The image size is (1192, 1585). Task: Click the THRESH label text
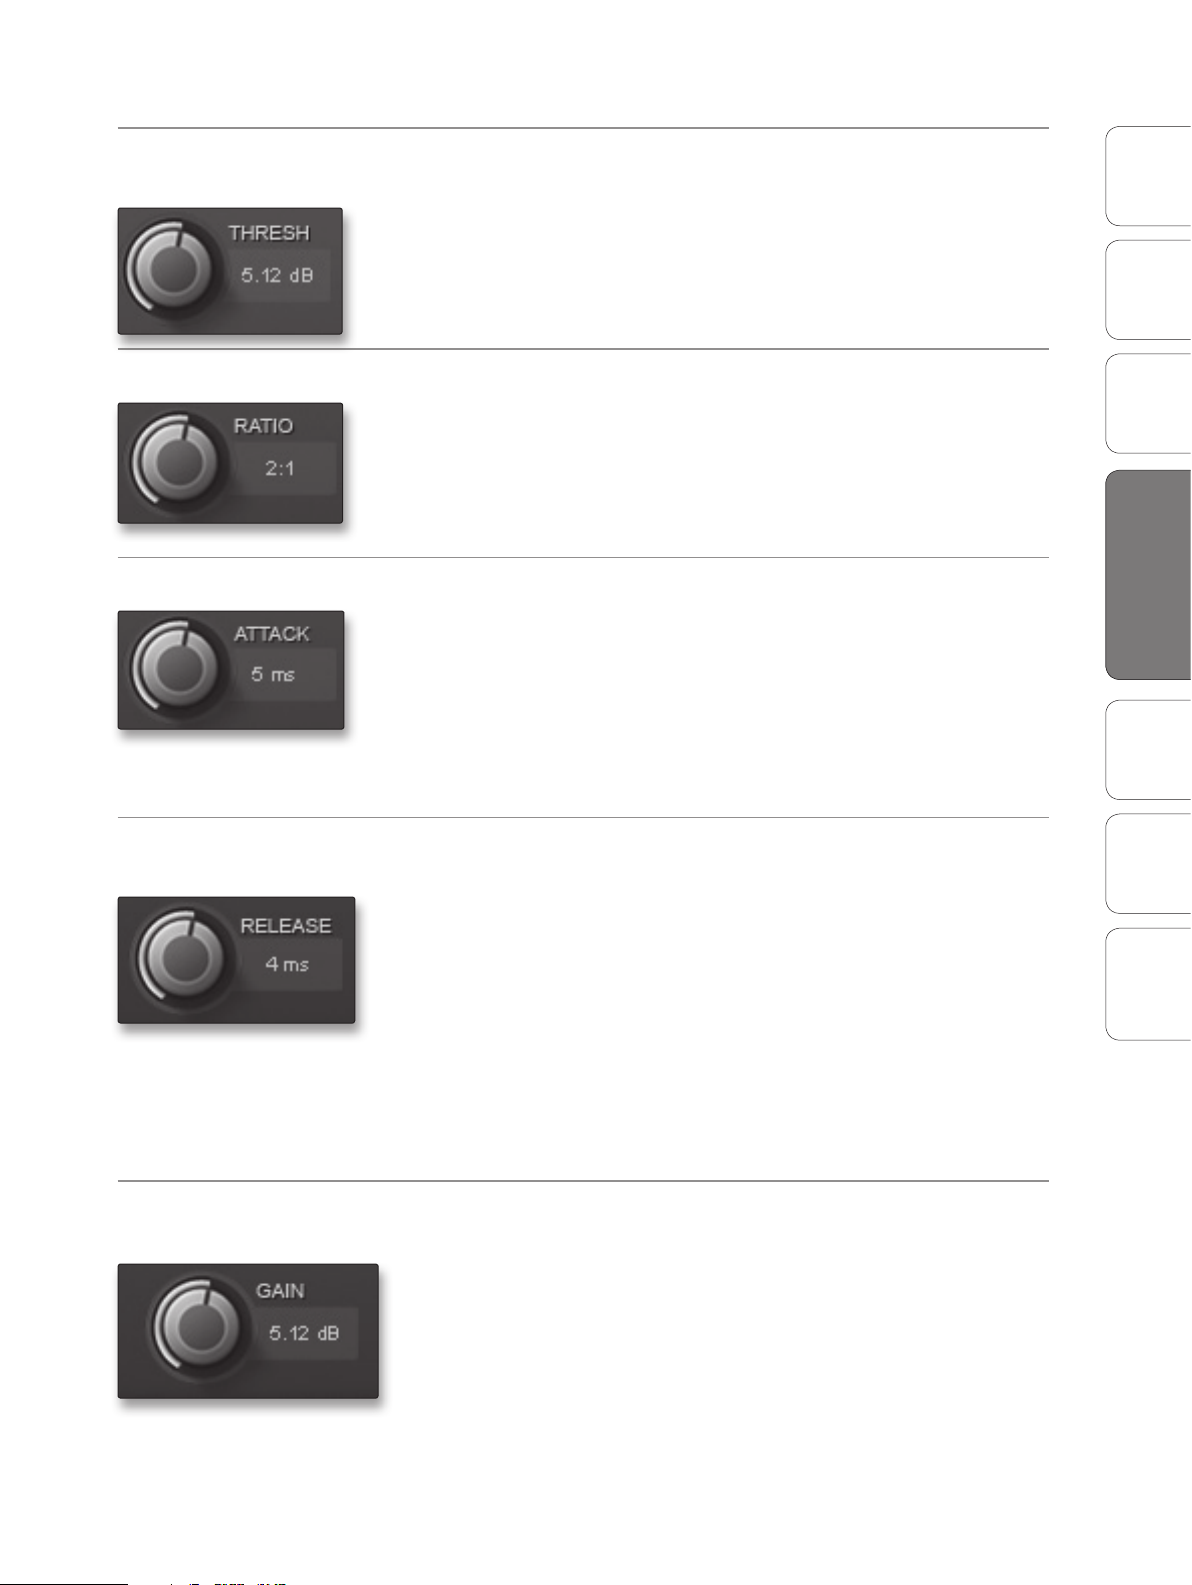(x=269, y=233)
